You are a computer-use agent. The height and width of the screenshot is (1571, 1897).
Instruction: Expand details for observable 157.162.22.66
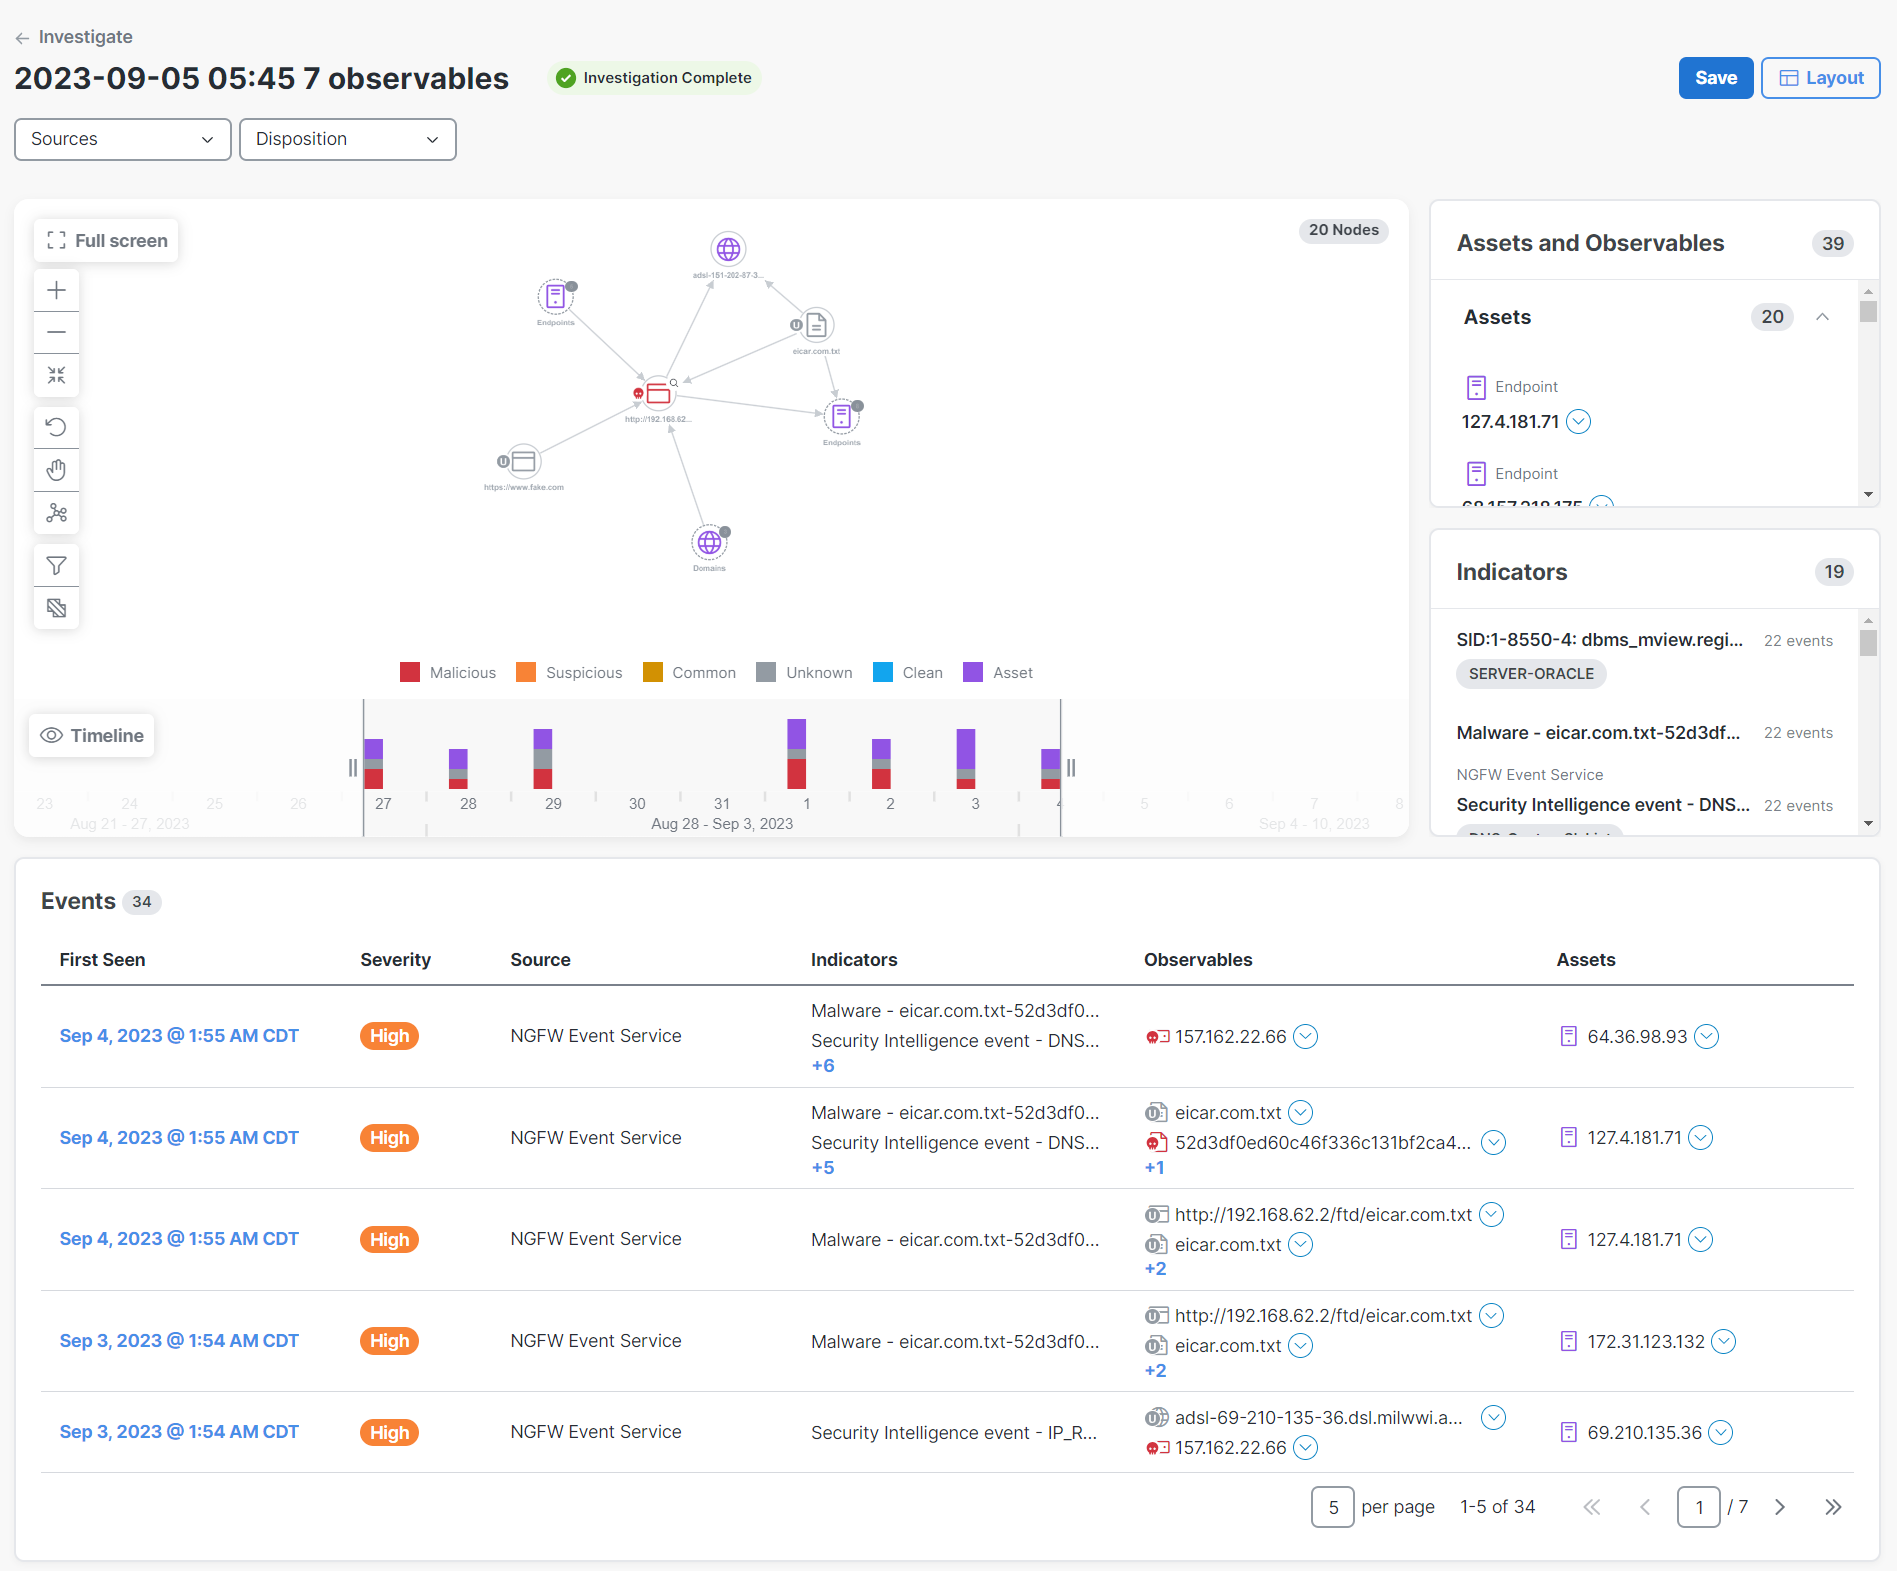pos(1305,1036)
